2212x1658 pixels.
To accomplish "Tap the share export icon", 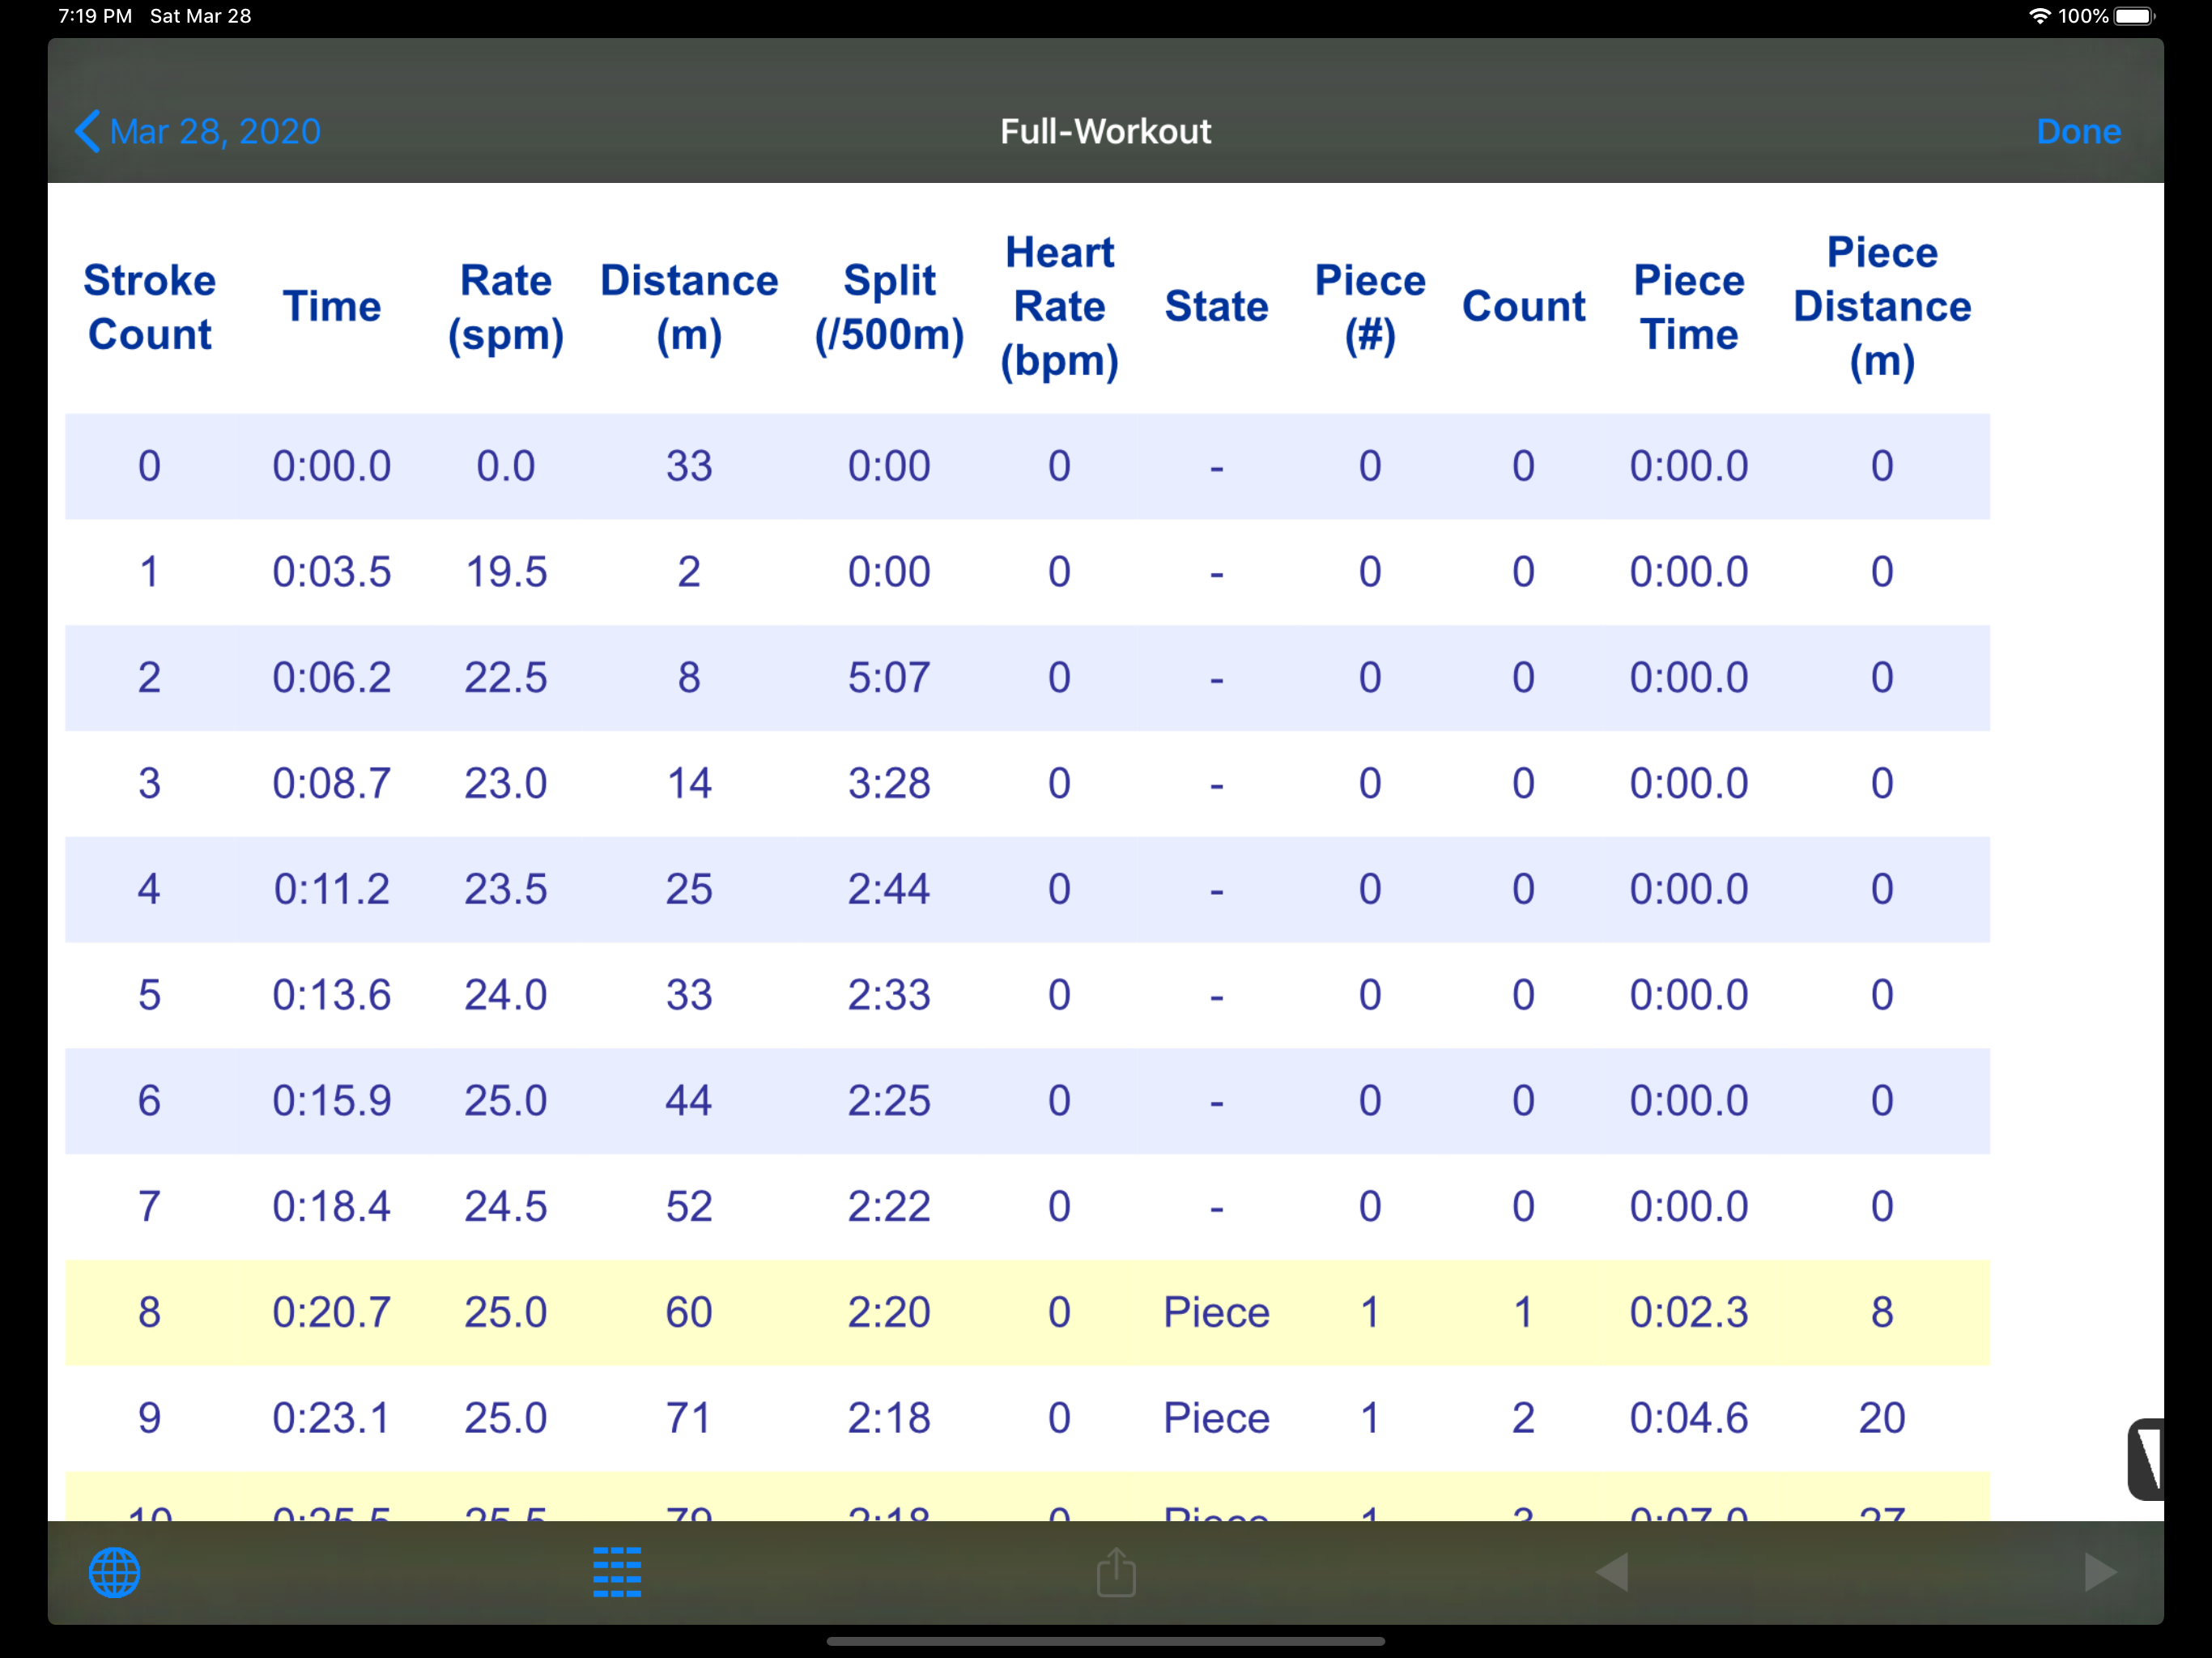I will 1116,1573.
